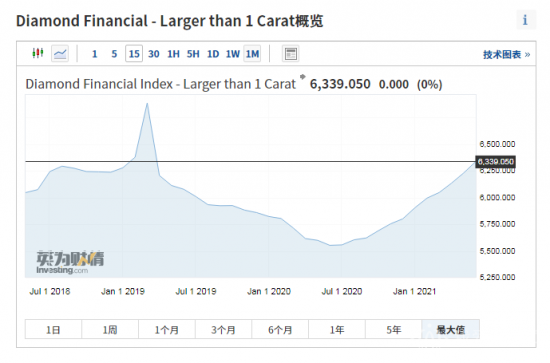Open the info icon beside the title
This screenshot has width=550, height=363.
(x=525, y=20)
